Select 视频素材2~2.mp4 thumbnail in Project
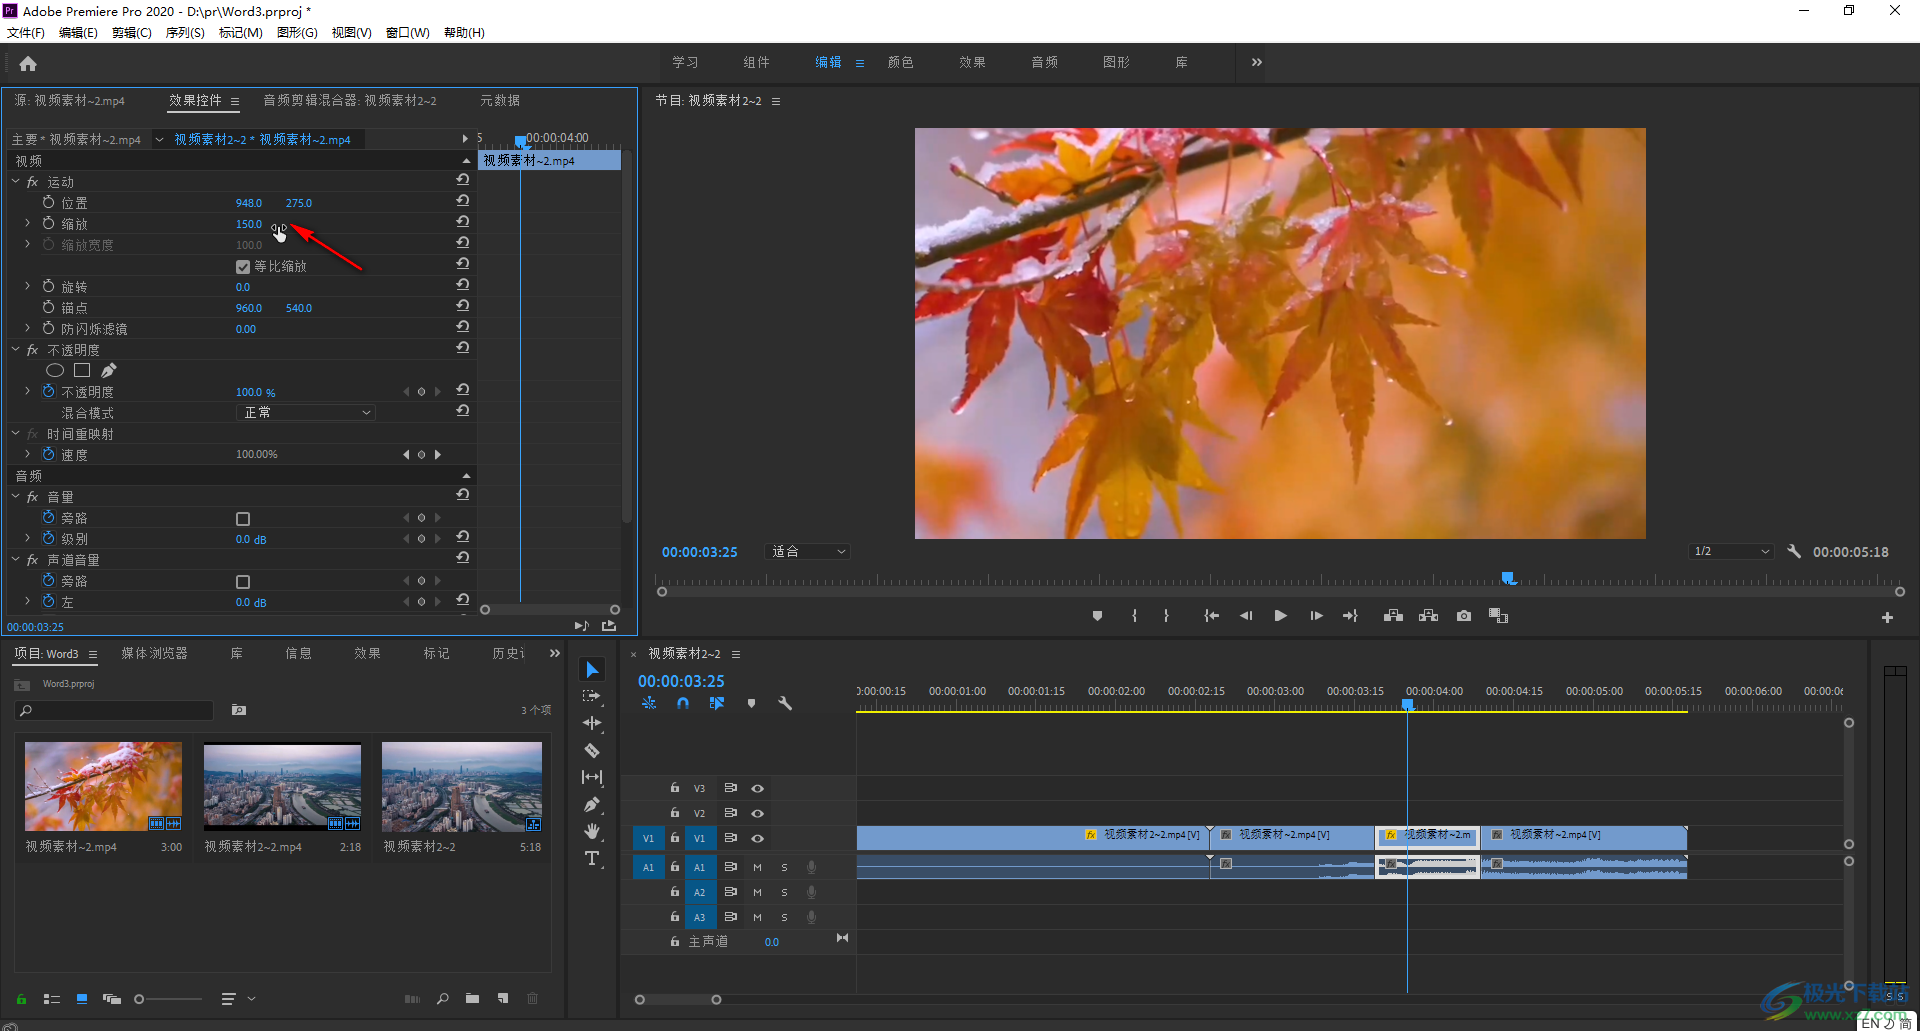The height and width of the screenshot is (1031, 1920). click(282, 786)
